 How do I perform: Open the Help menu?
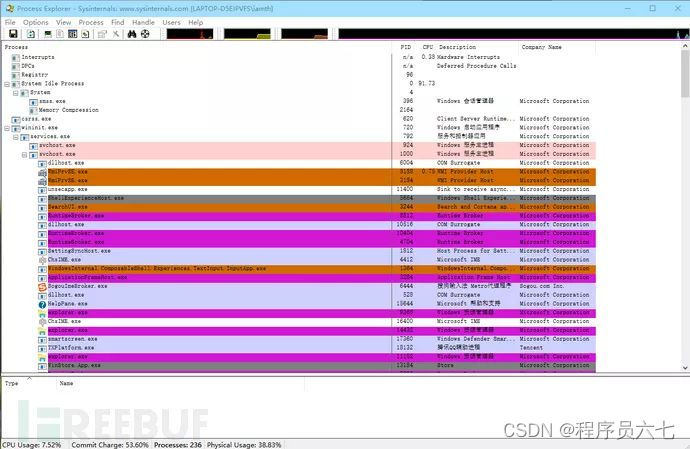tap(196, 22)
